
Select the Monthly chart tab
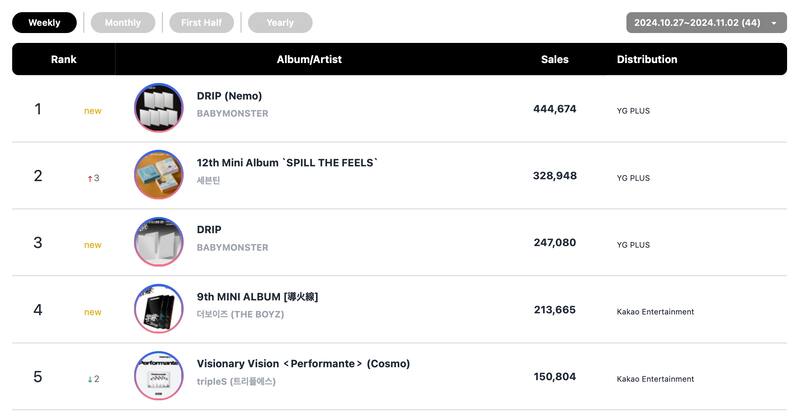[123, 23]
